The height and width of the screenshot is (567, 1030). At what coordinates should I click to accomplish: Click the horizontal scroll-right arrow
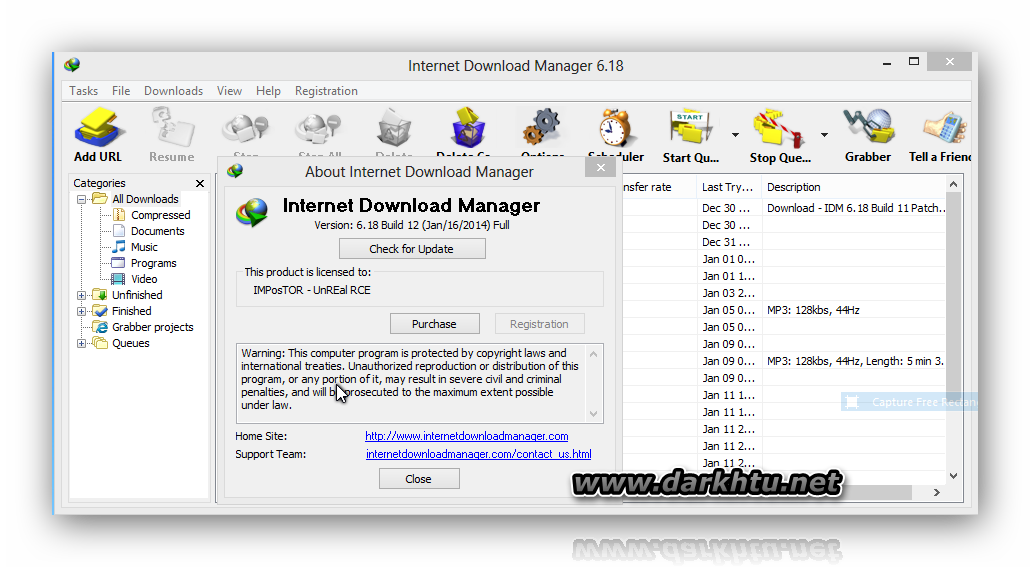[937, 492]
